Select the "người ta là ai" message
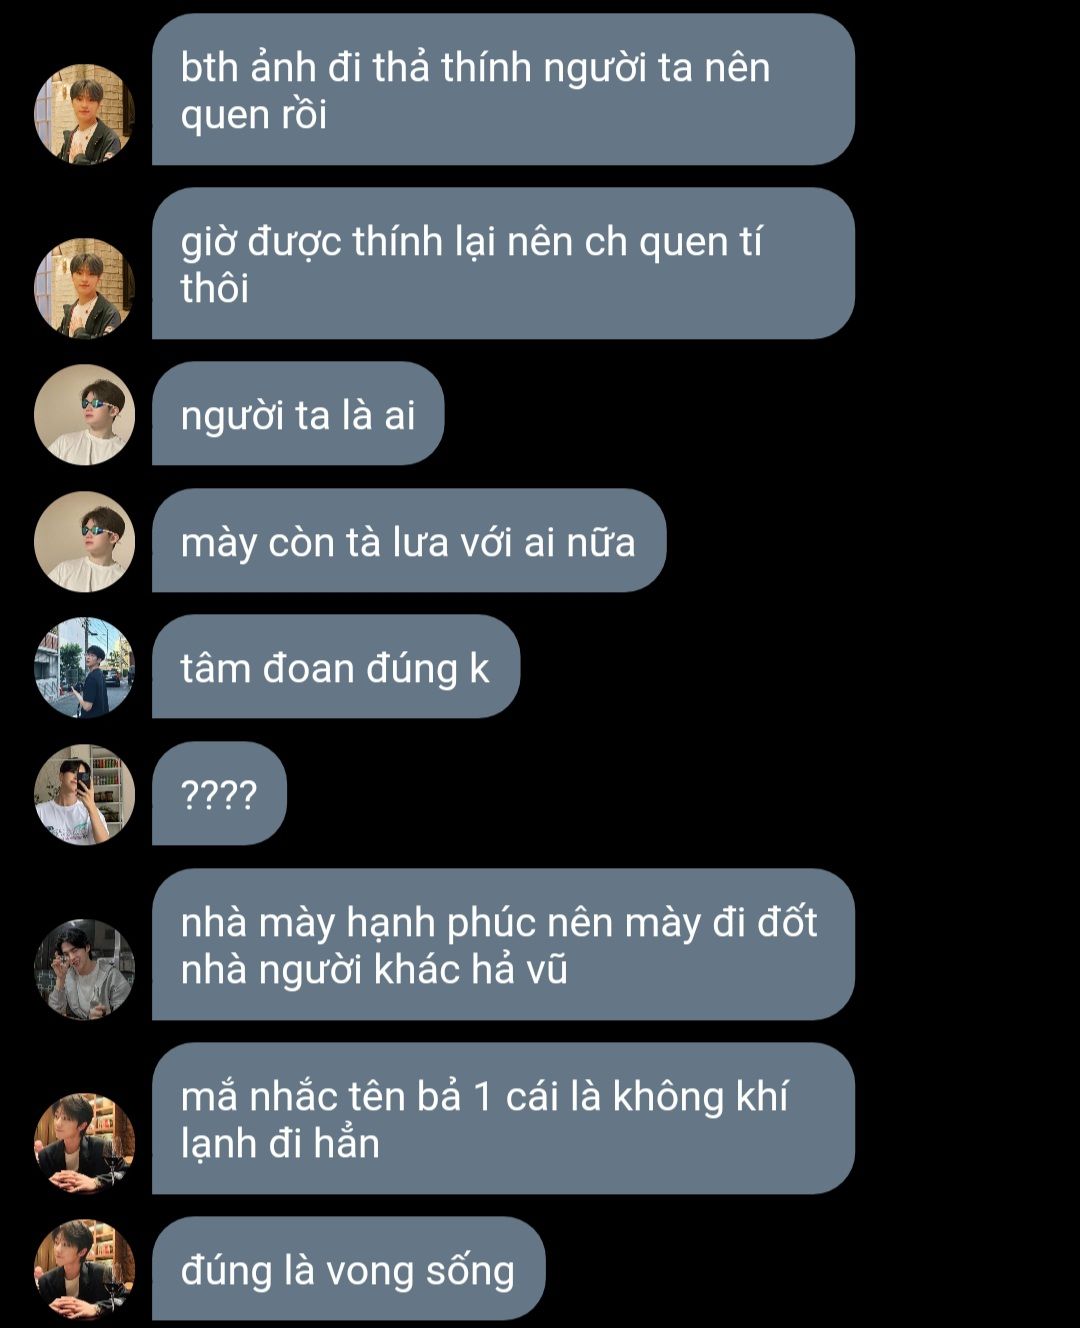Image resolution: width=1080 pixels, height=1328 pixels. (298, 414)
